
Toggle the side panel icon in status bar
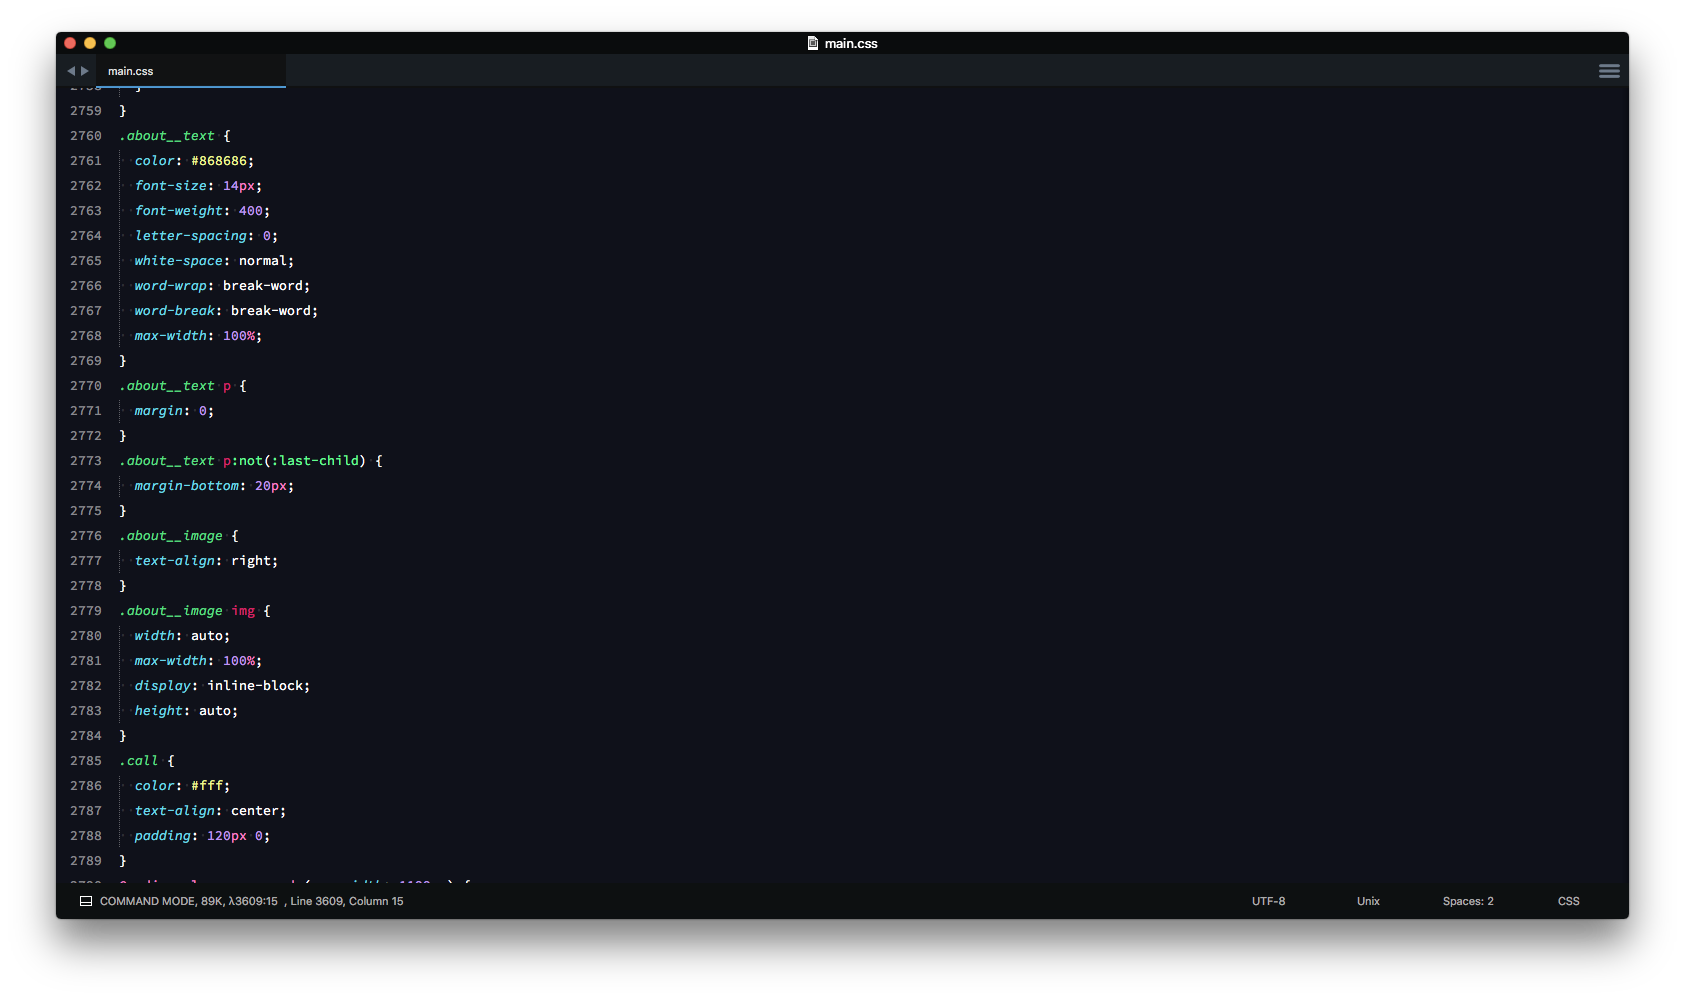point(86,901)
